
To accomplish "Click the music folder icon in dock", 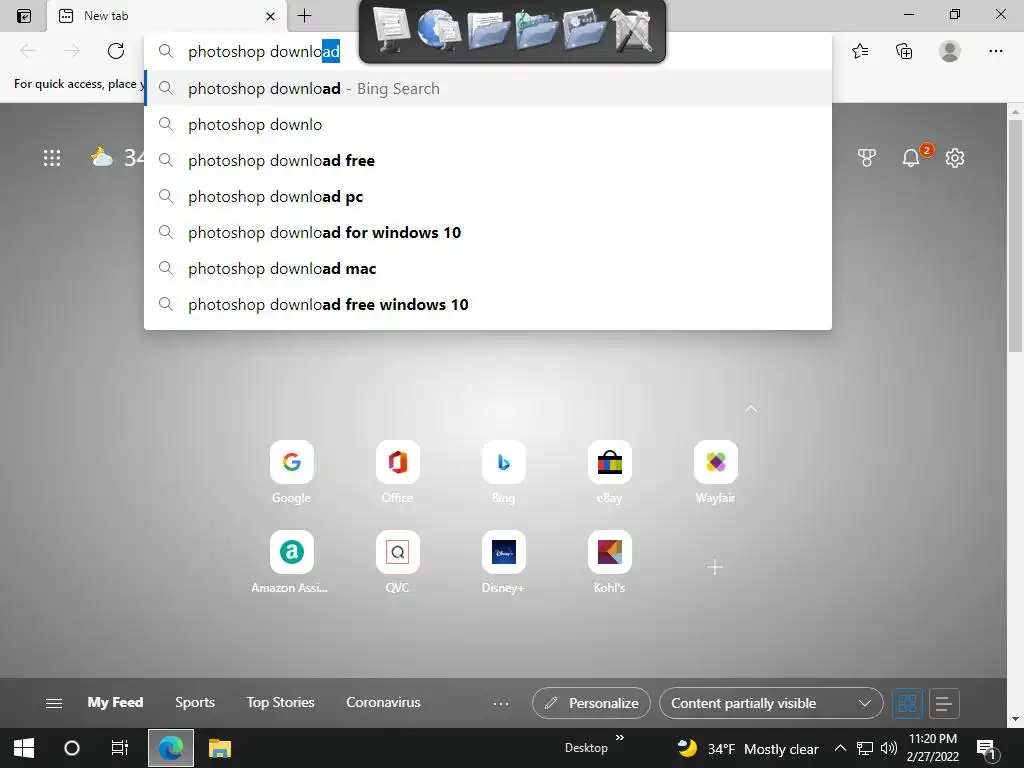I will coord(536,31).
